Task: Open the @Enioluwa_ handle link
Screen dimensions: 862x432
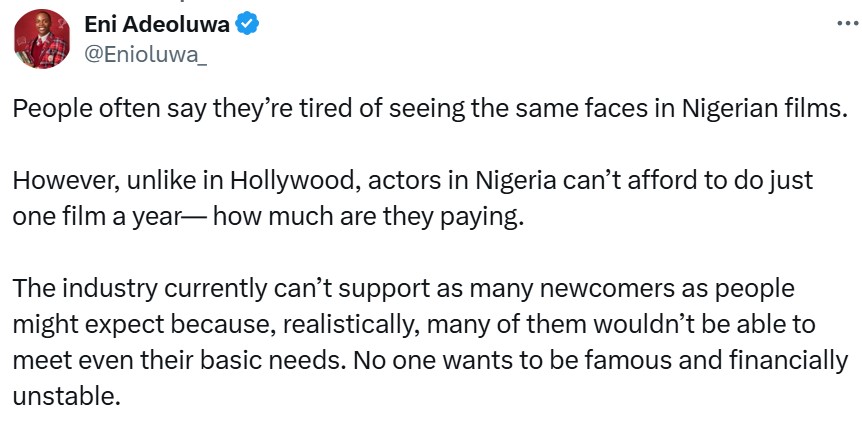Action: coord(146,55)
